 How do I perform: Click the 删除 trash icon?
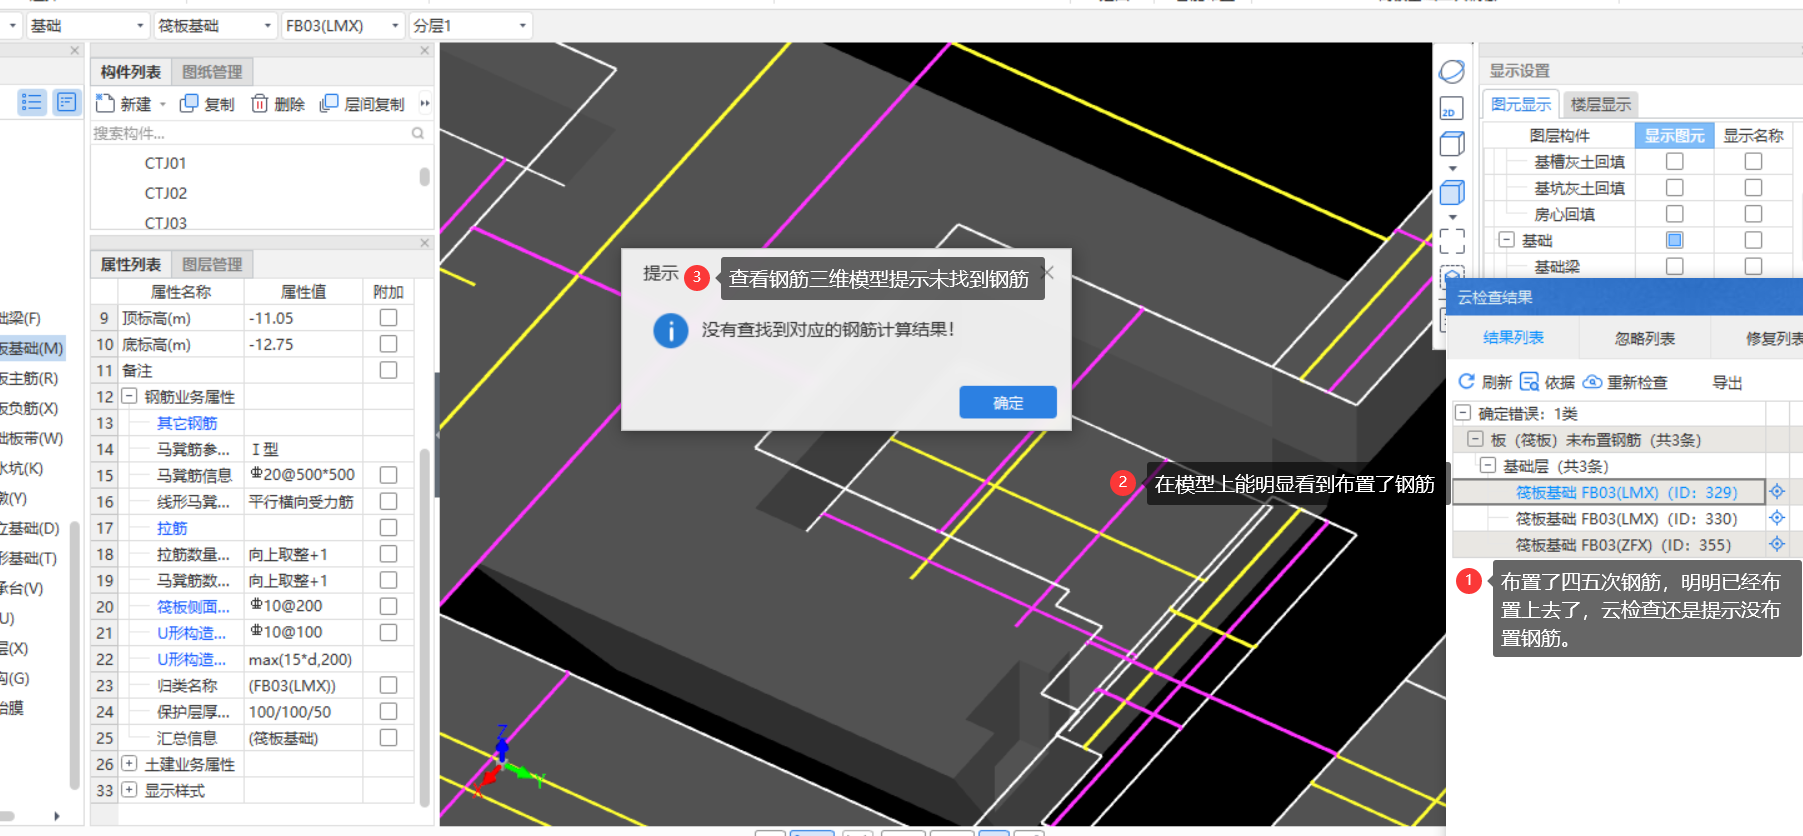pyautogui.click(x=259, y=103)
